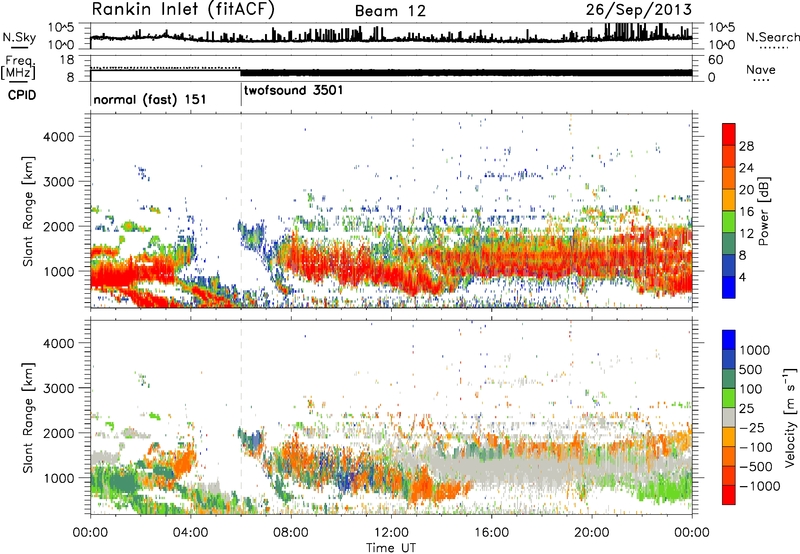Image resolution: width=800 pixels, height=554 pixels.
Task: Select the "twofsound 3501" CPID text
Action: (294, 91)
